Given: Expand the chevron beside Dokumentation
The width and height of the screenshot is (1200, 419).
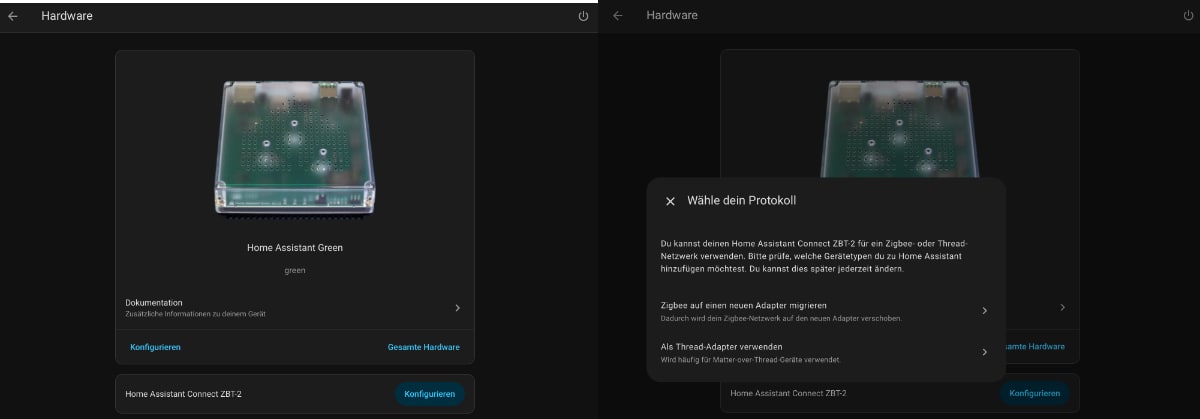Looking at the screenshot, I should click(x=457, y=308).
